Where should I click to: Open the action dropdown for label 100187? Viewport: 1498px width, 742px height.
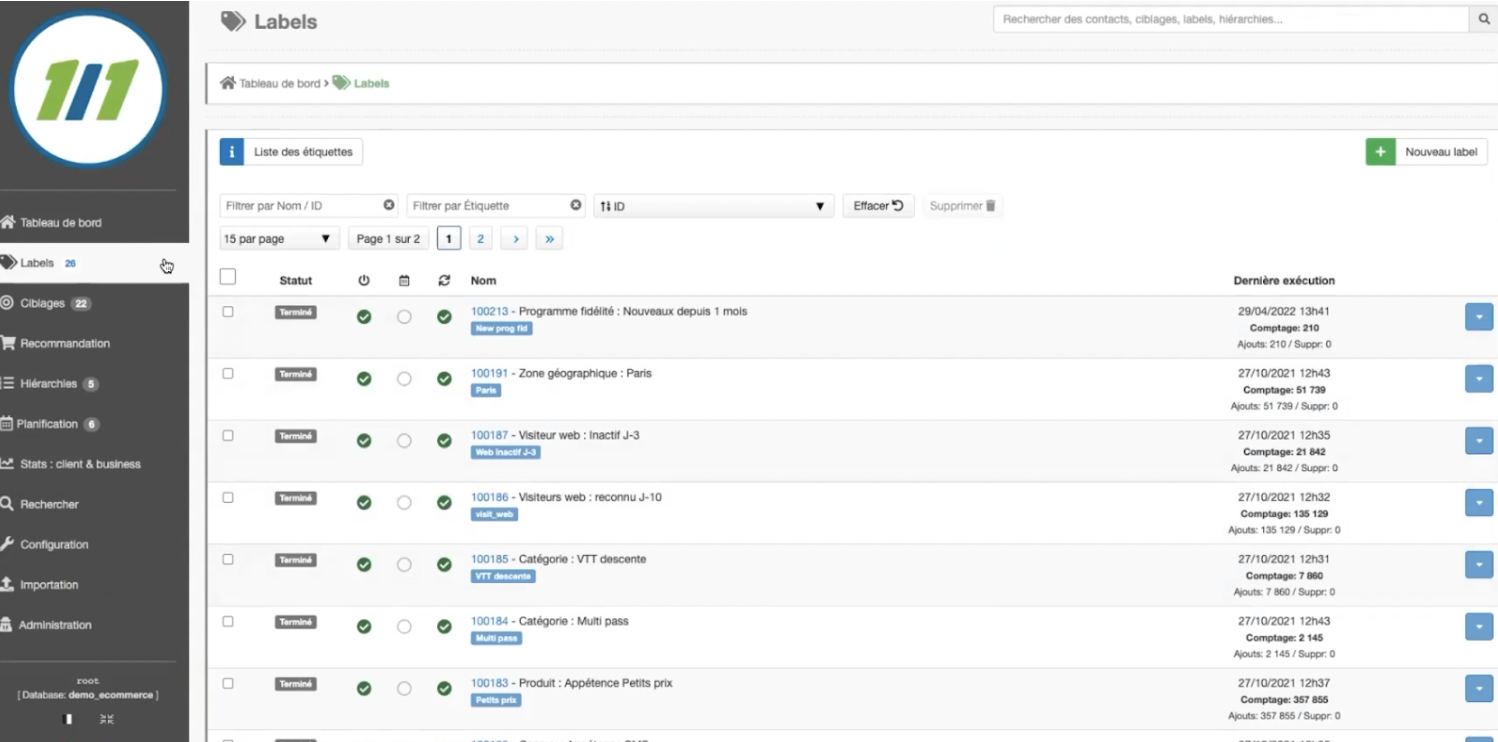coord(1479,441)
